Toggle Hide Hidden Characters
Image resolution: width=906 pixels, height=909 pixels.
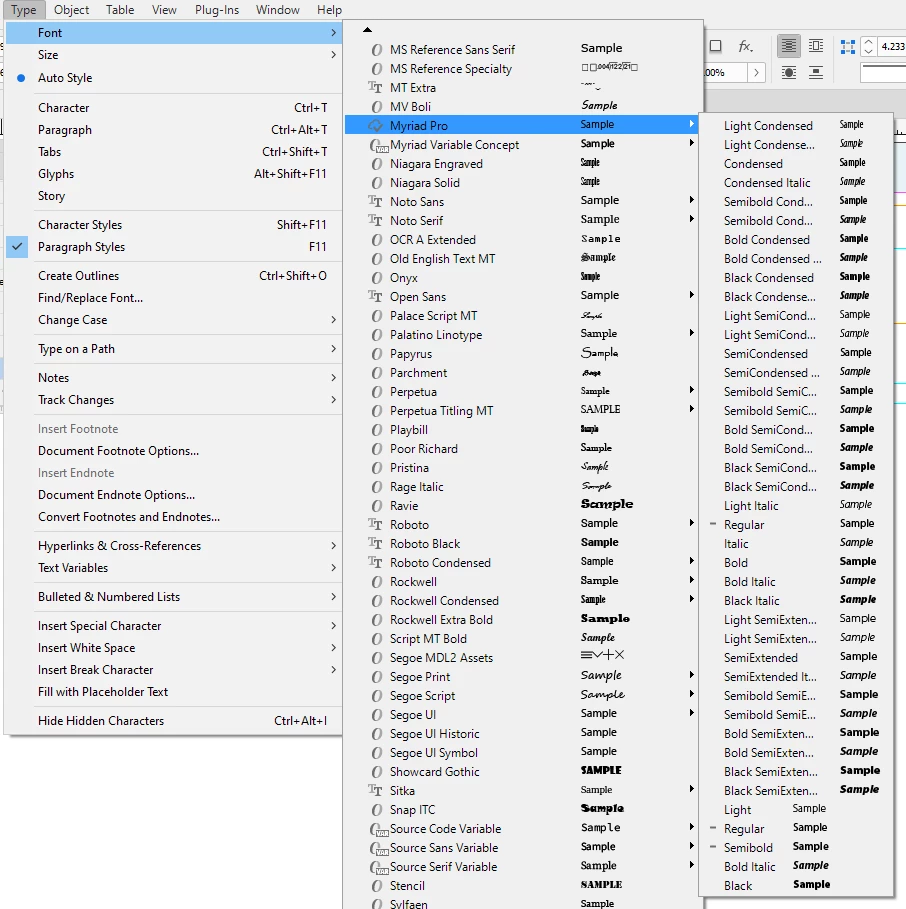[x=173, y=721]
